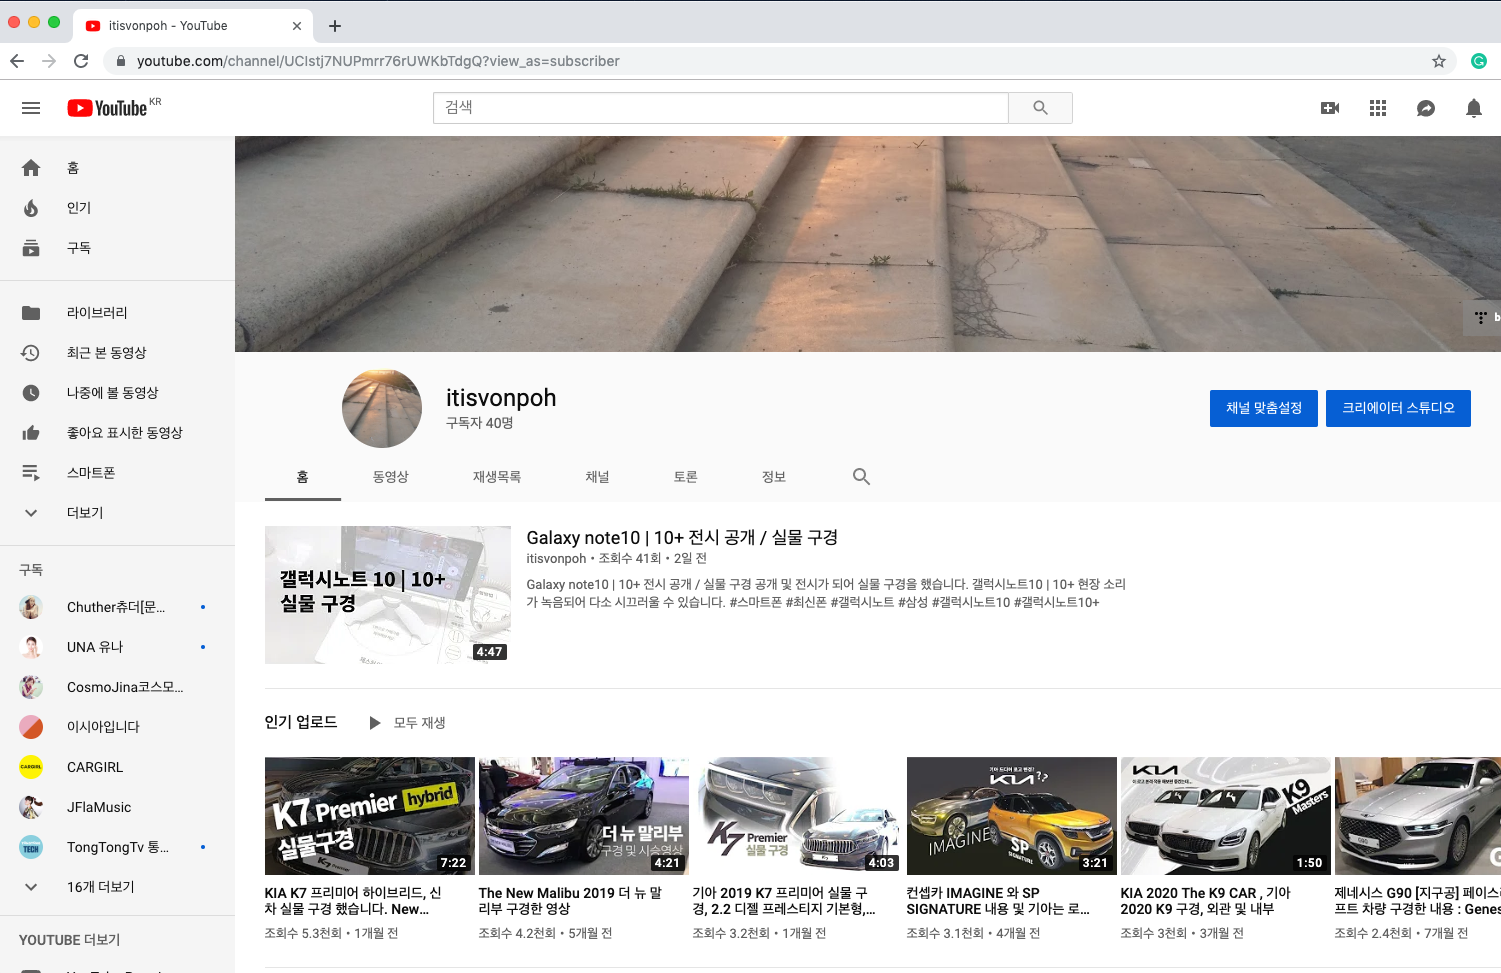Click the Grammarly extension icon

coord(1479,61)
